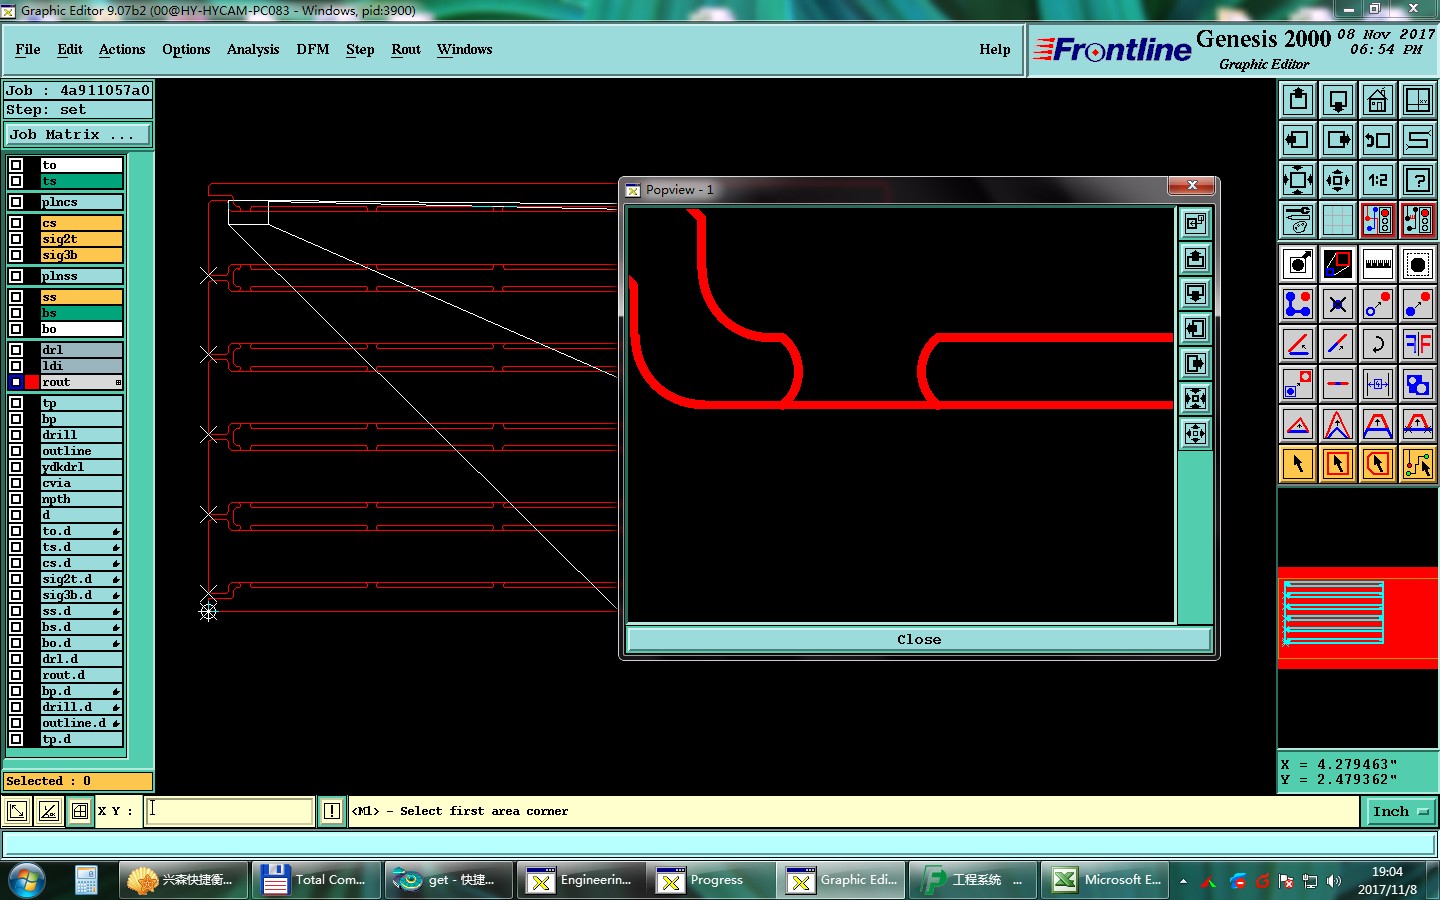Screen dimensions: 1440x900
Task: Select the rectangle arrow selection tool
Action: [x=1338, y=464]
